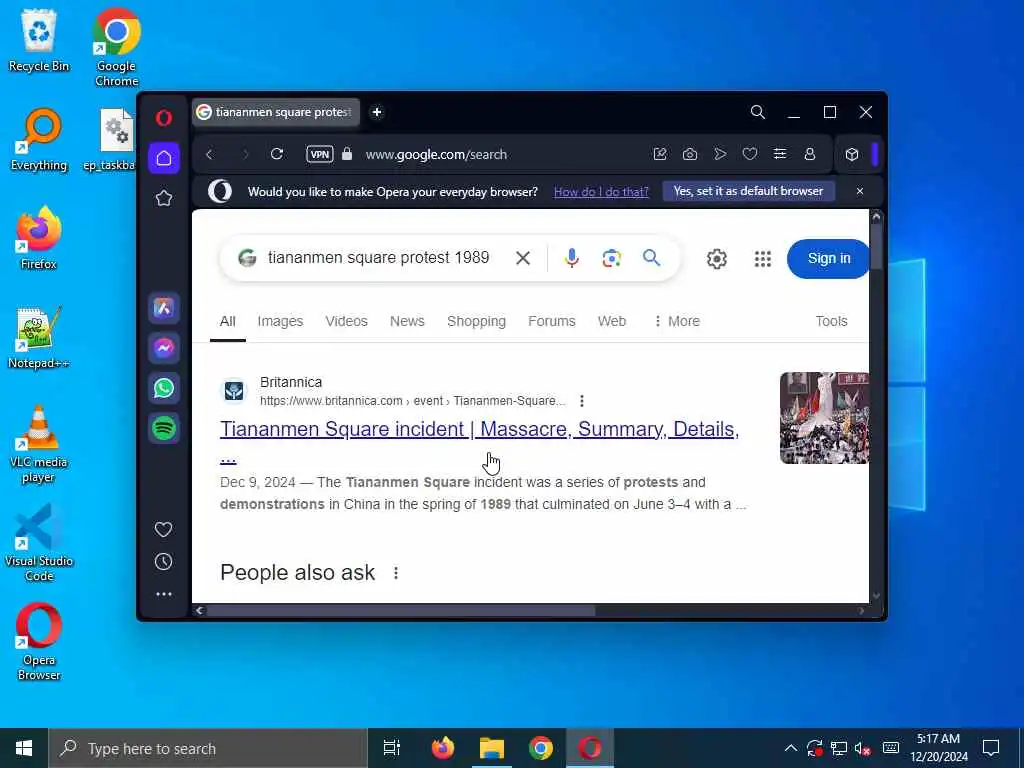Open Task View on the taskbar
The height and width of the screenshot is (768, 1024).
tap(391, 748)
